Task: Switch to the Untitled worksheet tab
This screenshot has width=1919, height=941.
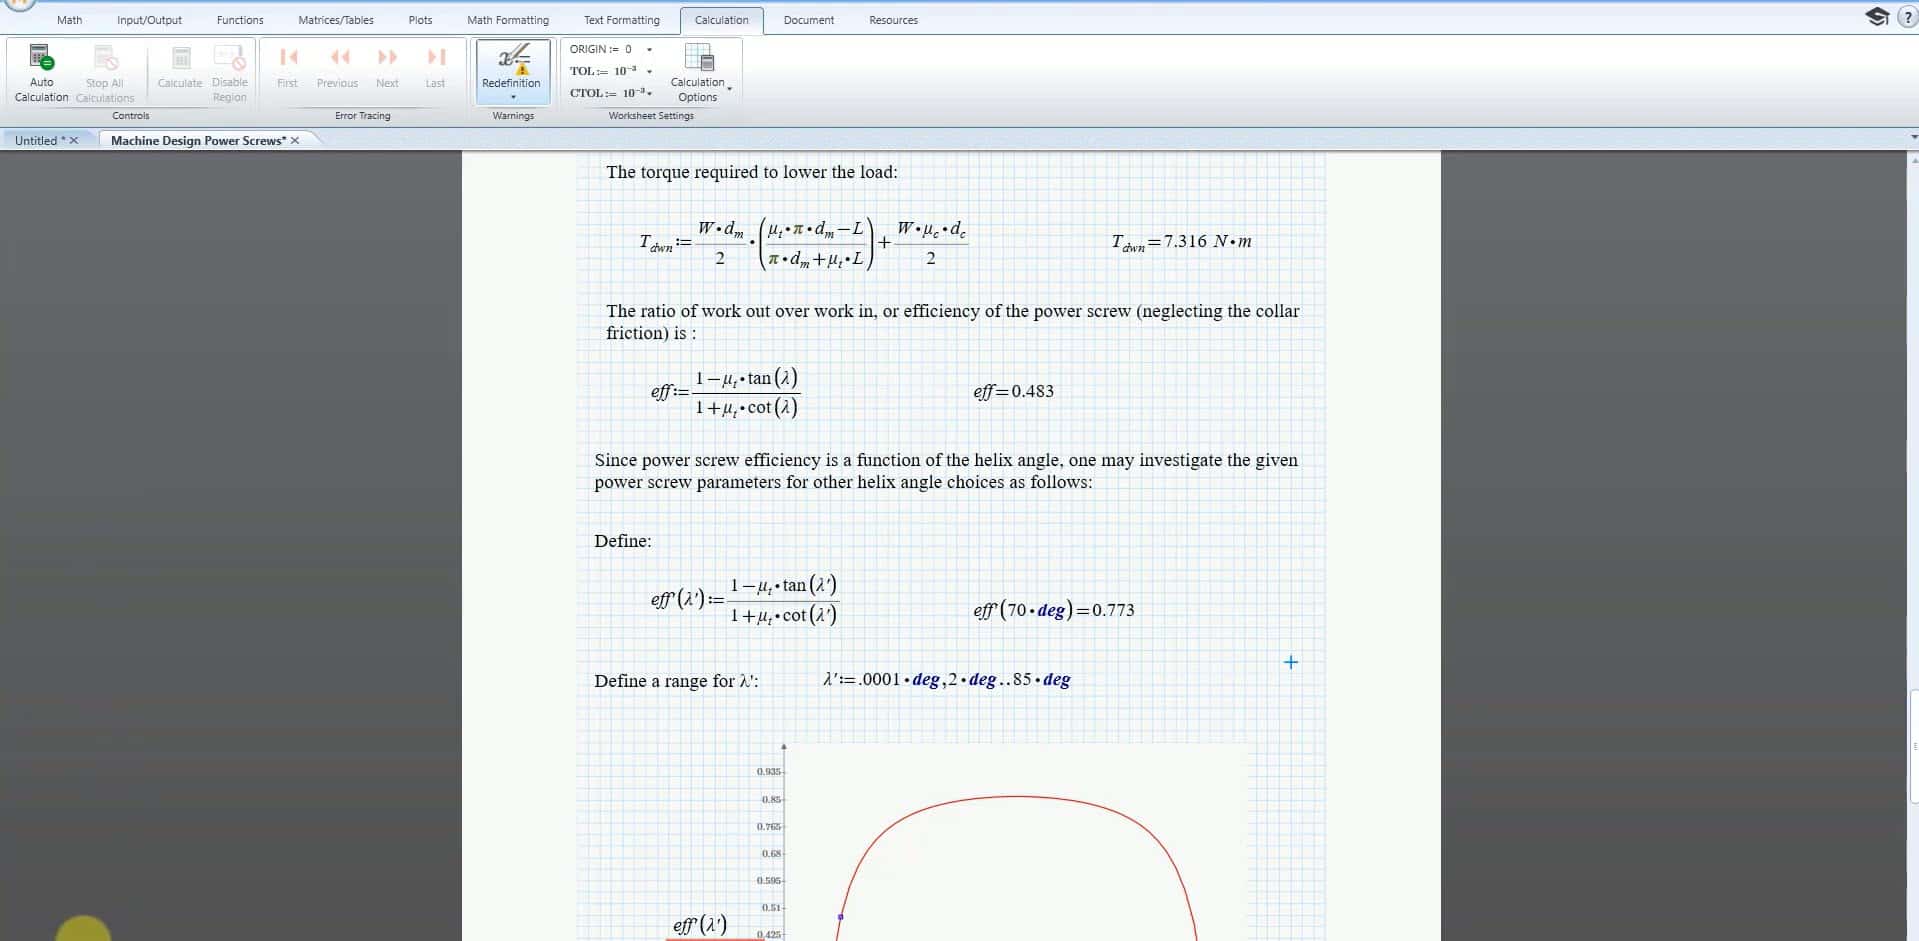Action: [36, 141]
